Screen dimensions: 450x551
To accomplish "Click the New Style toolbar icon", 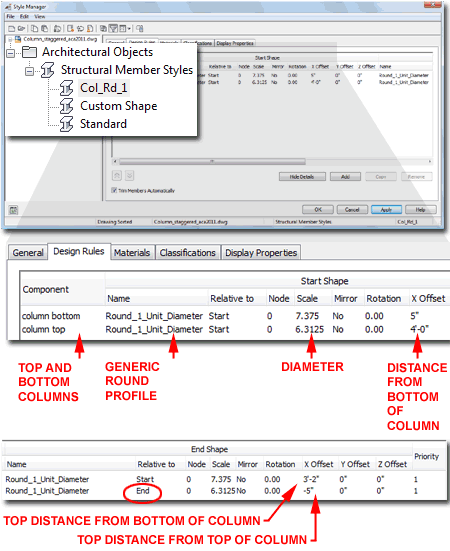I will click(x=70, y=28).
